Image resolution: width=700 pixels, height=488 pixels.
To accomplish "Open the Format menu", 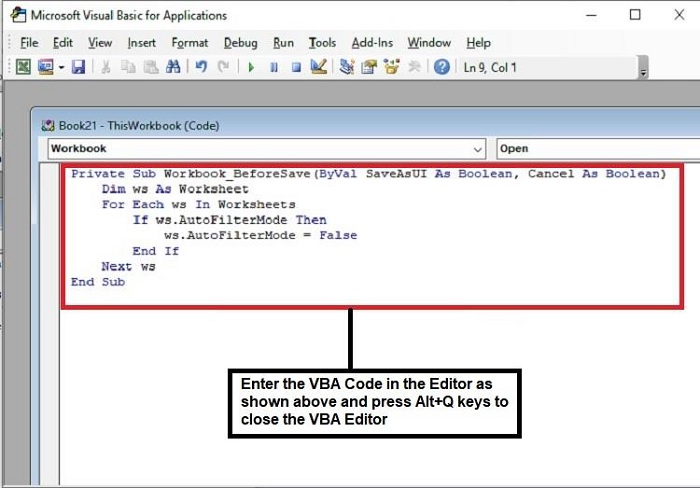I will (190, 43).
